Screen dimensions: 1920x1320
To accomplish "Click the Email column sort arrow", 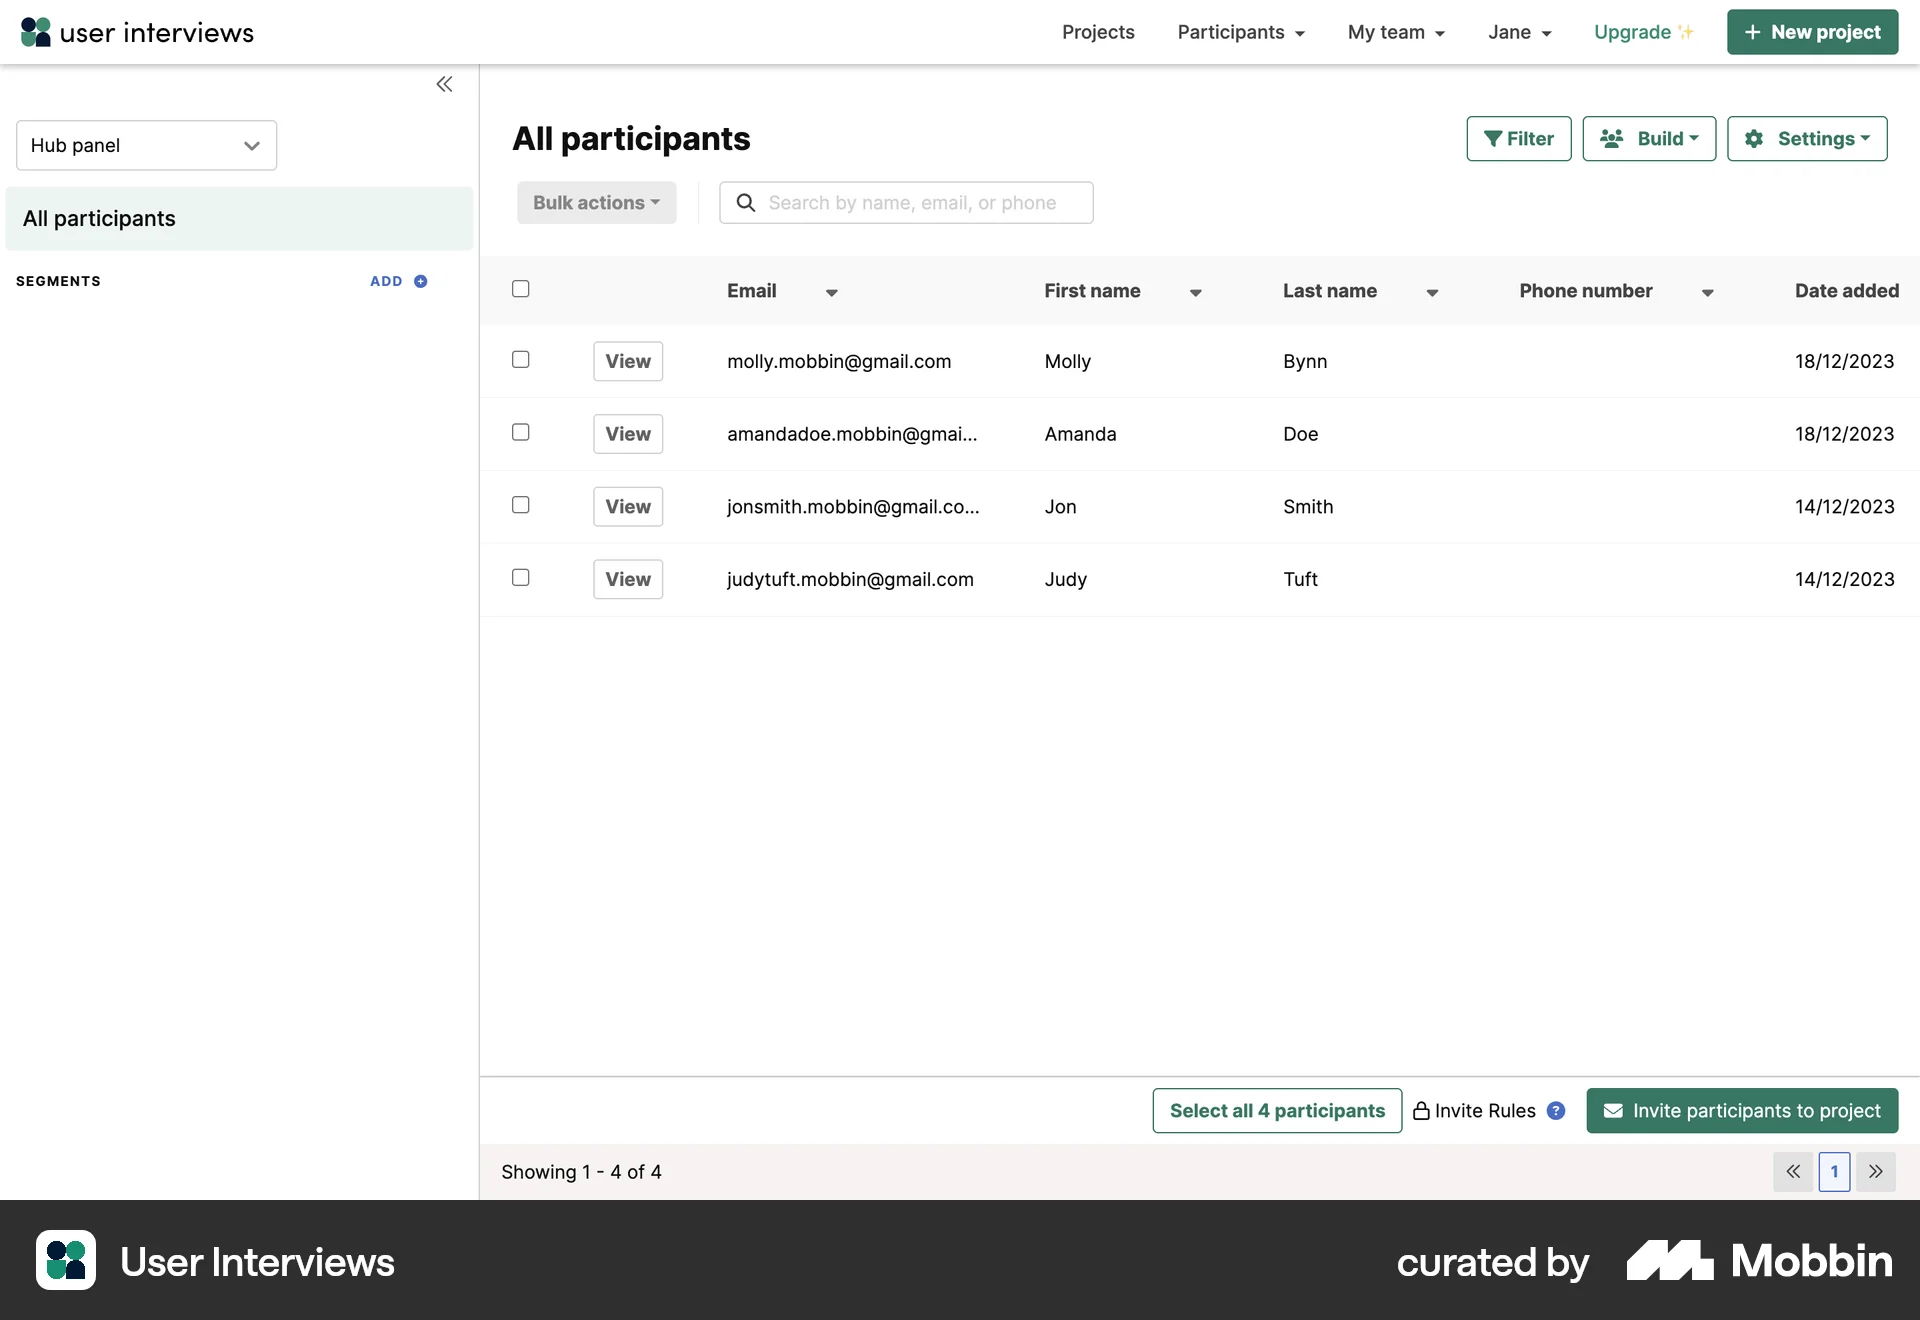I will [x=832, y=293].
